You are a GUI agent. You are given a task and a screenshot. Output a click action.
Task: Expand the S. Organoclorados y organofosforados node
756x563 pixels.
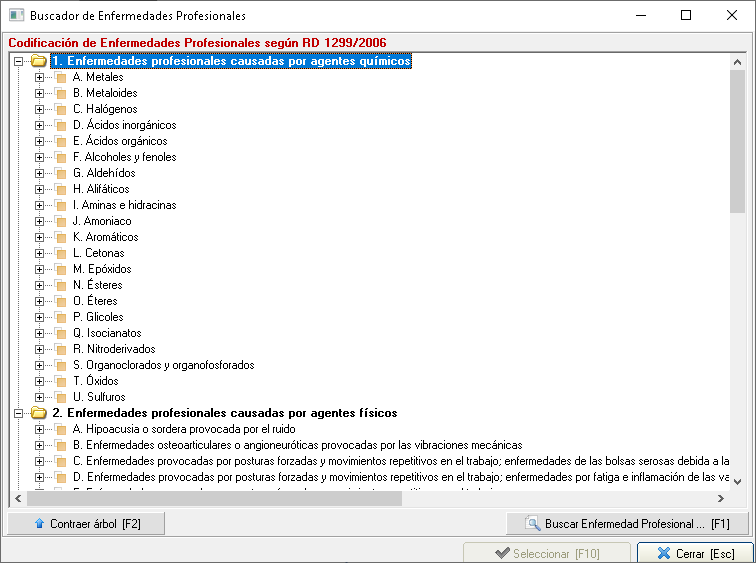click(40, 365)
